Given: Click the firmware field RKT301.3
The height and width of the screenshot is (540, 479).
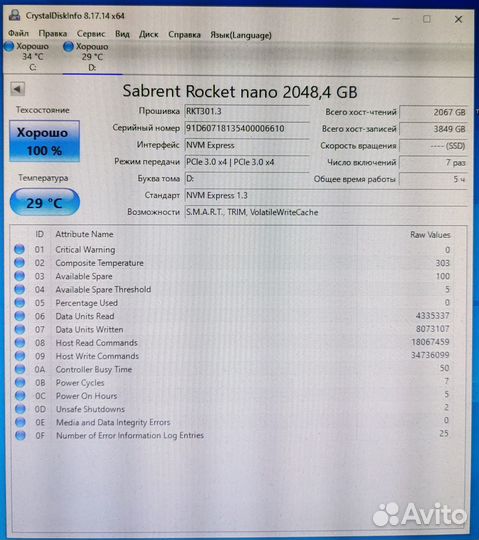Looking at the screenshot, I should (x=247, y=112).
